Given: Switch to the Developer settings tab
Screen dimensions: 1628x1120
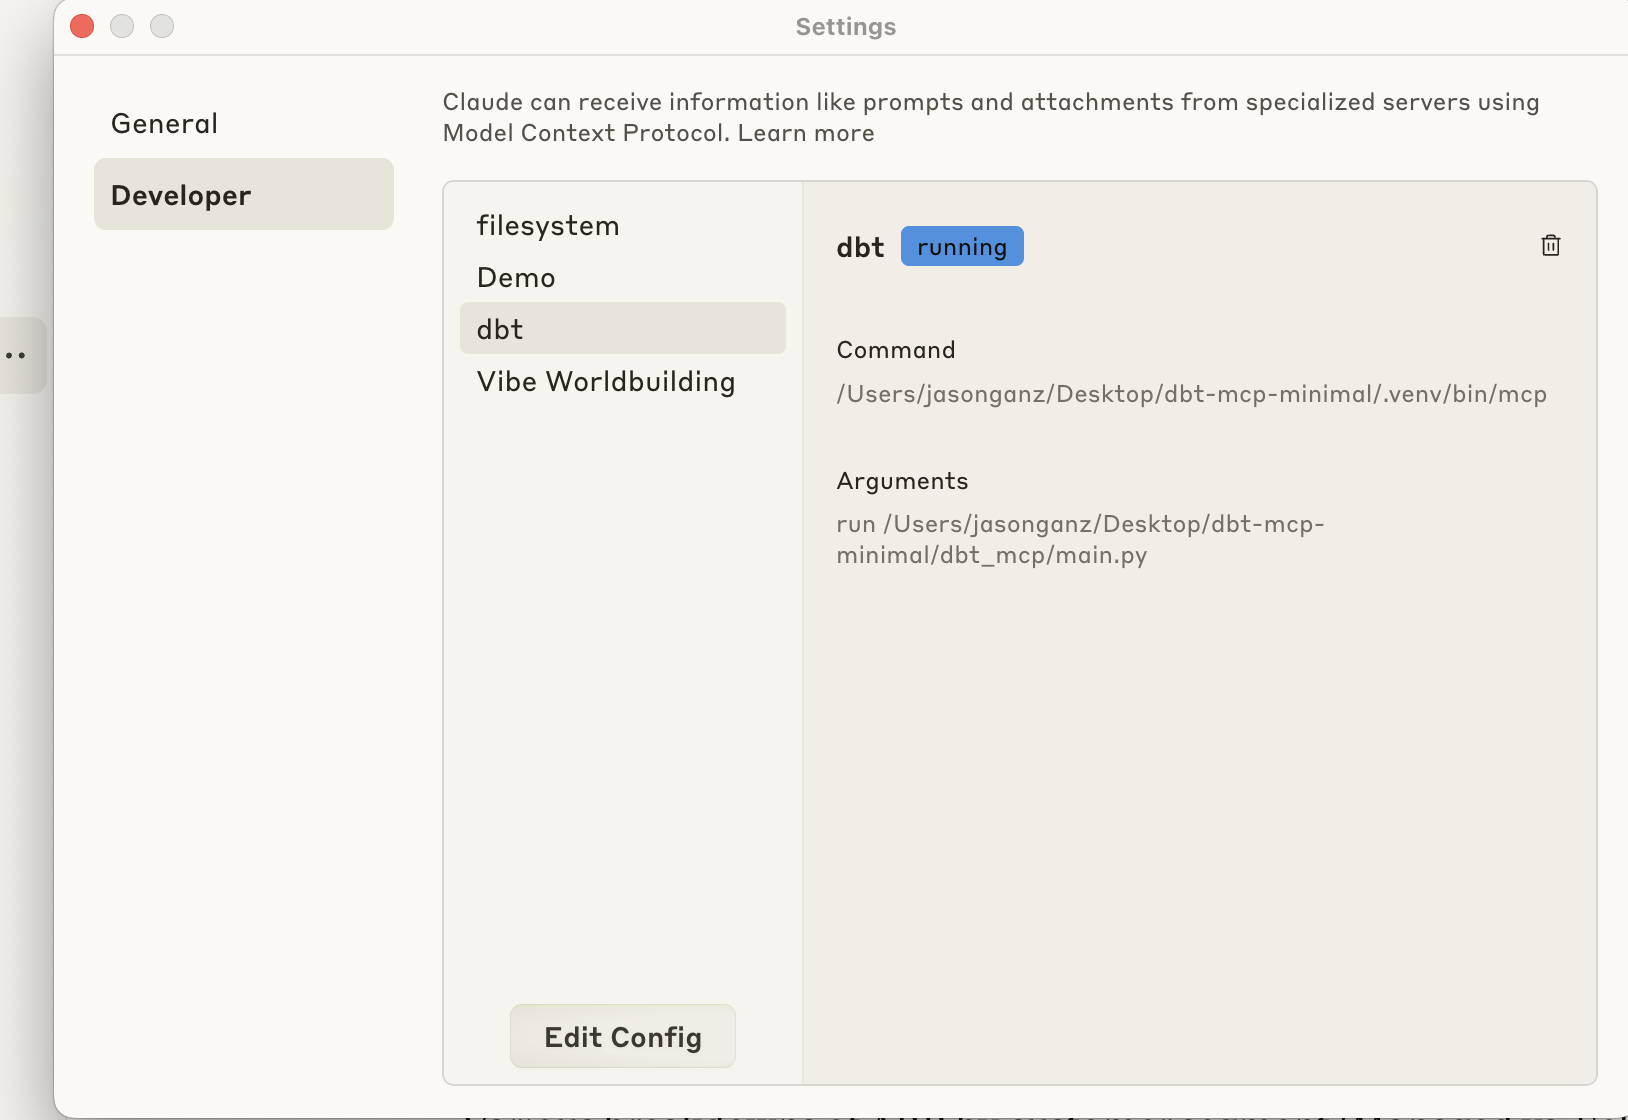Looking at the screenshot, I should click(x=180, y=195).
